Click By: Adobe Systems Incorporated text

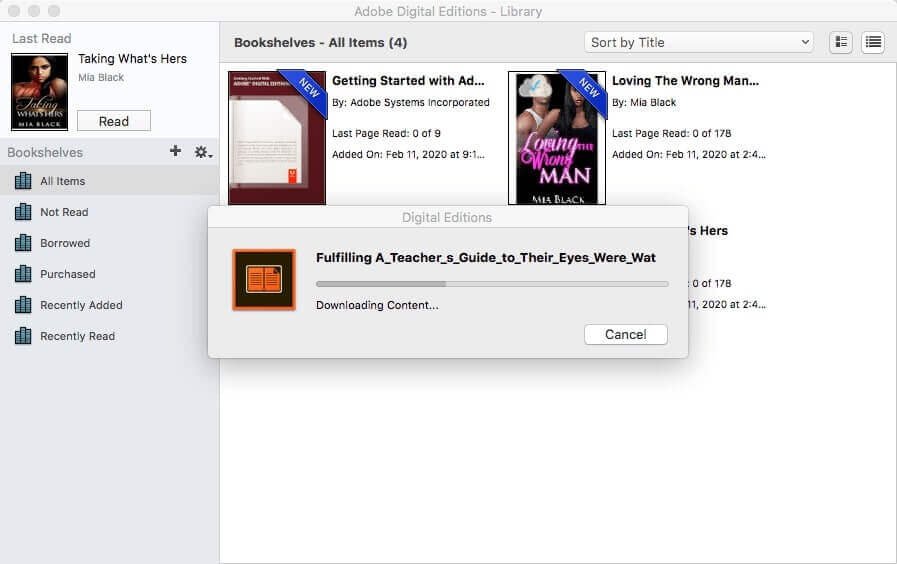click(x=411, y=102)
